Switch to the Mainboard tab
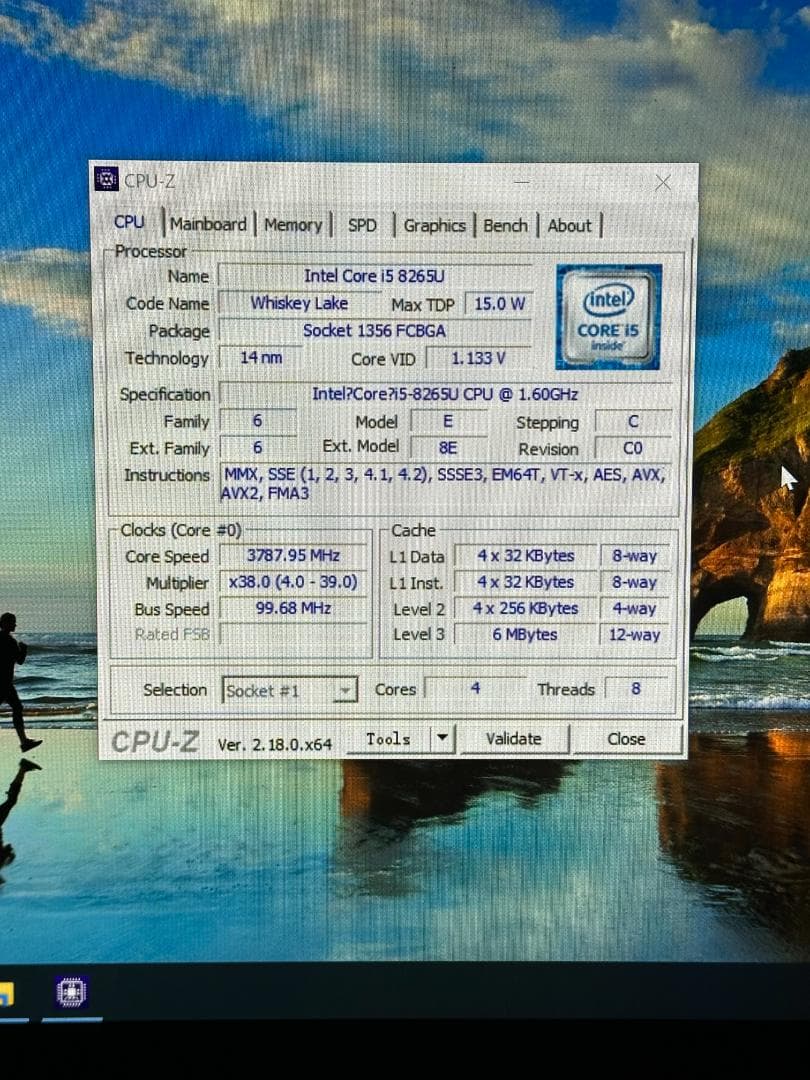Viewport: 810px width, 1080px height. tap(208, 224)
